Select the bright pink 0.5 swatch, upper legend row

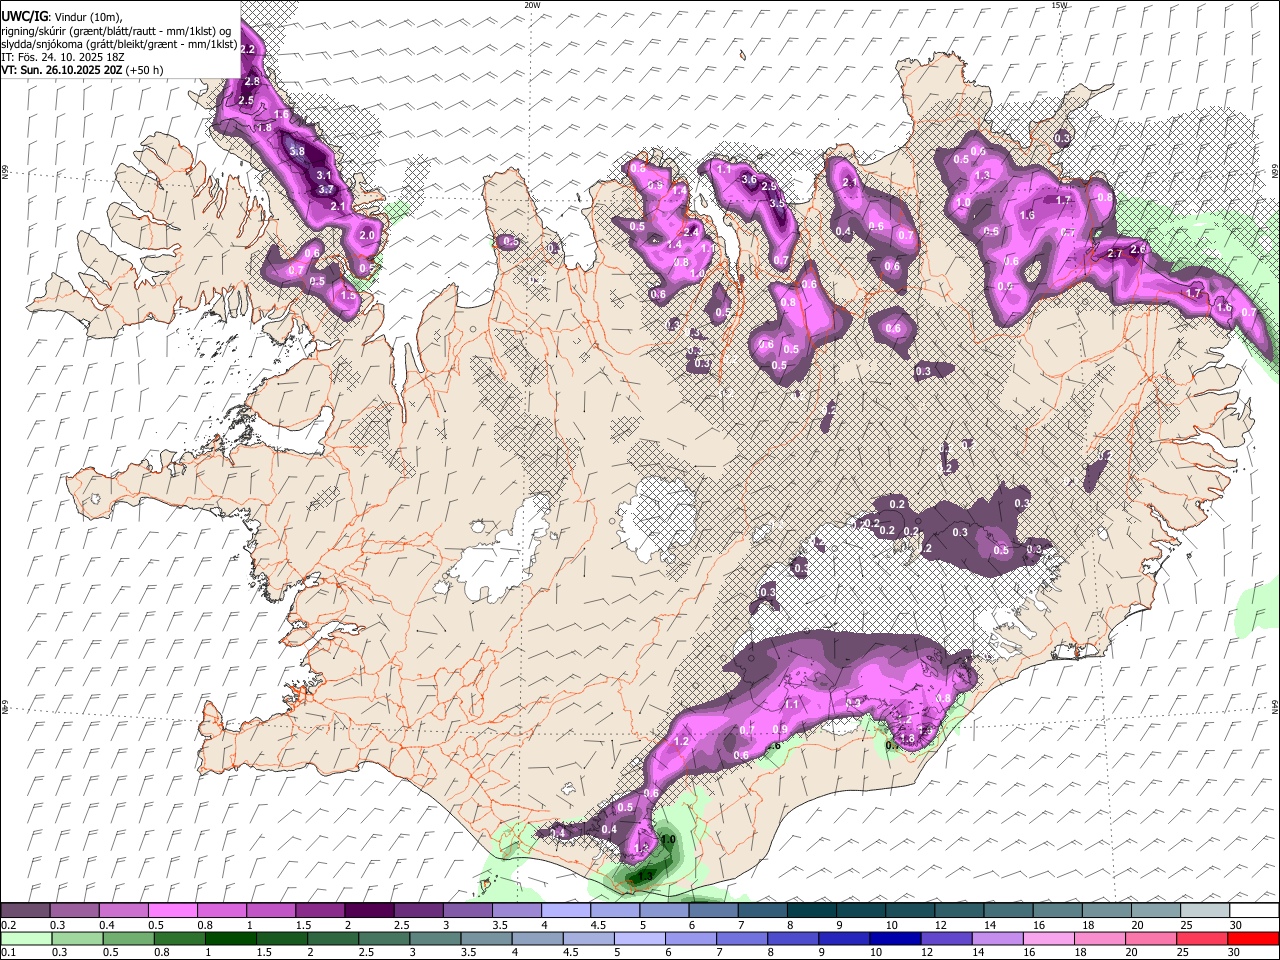(x=172, y=911)
